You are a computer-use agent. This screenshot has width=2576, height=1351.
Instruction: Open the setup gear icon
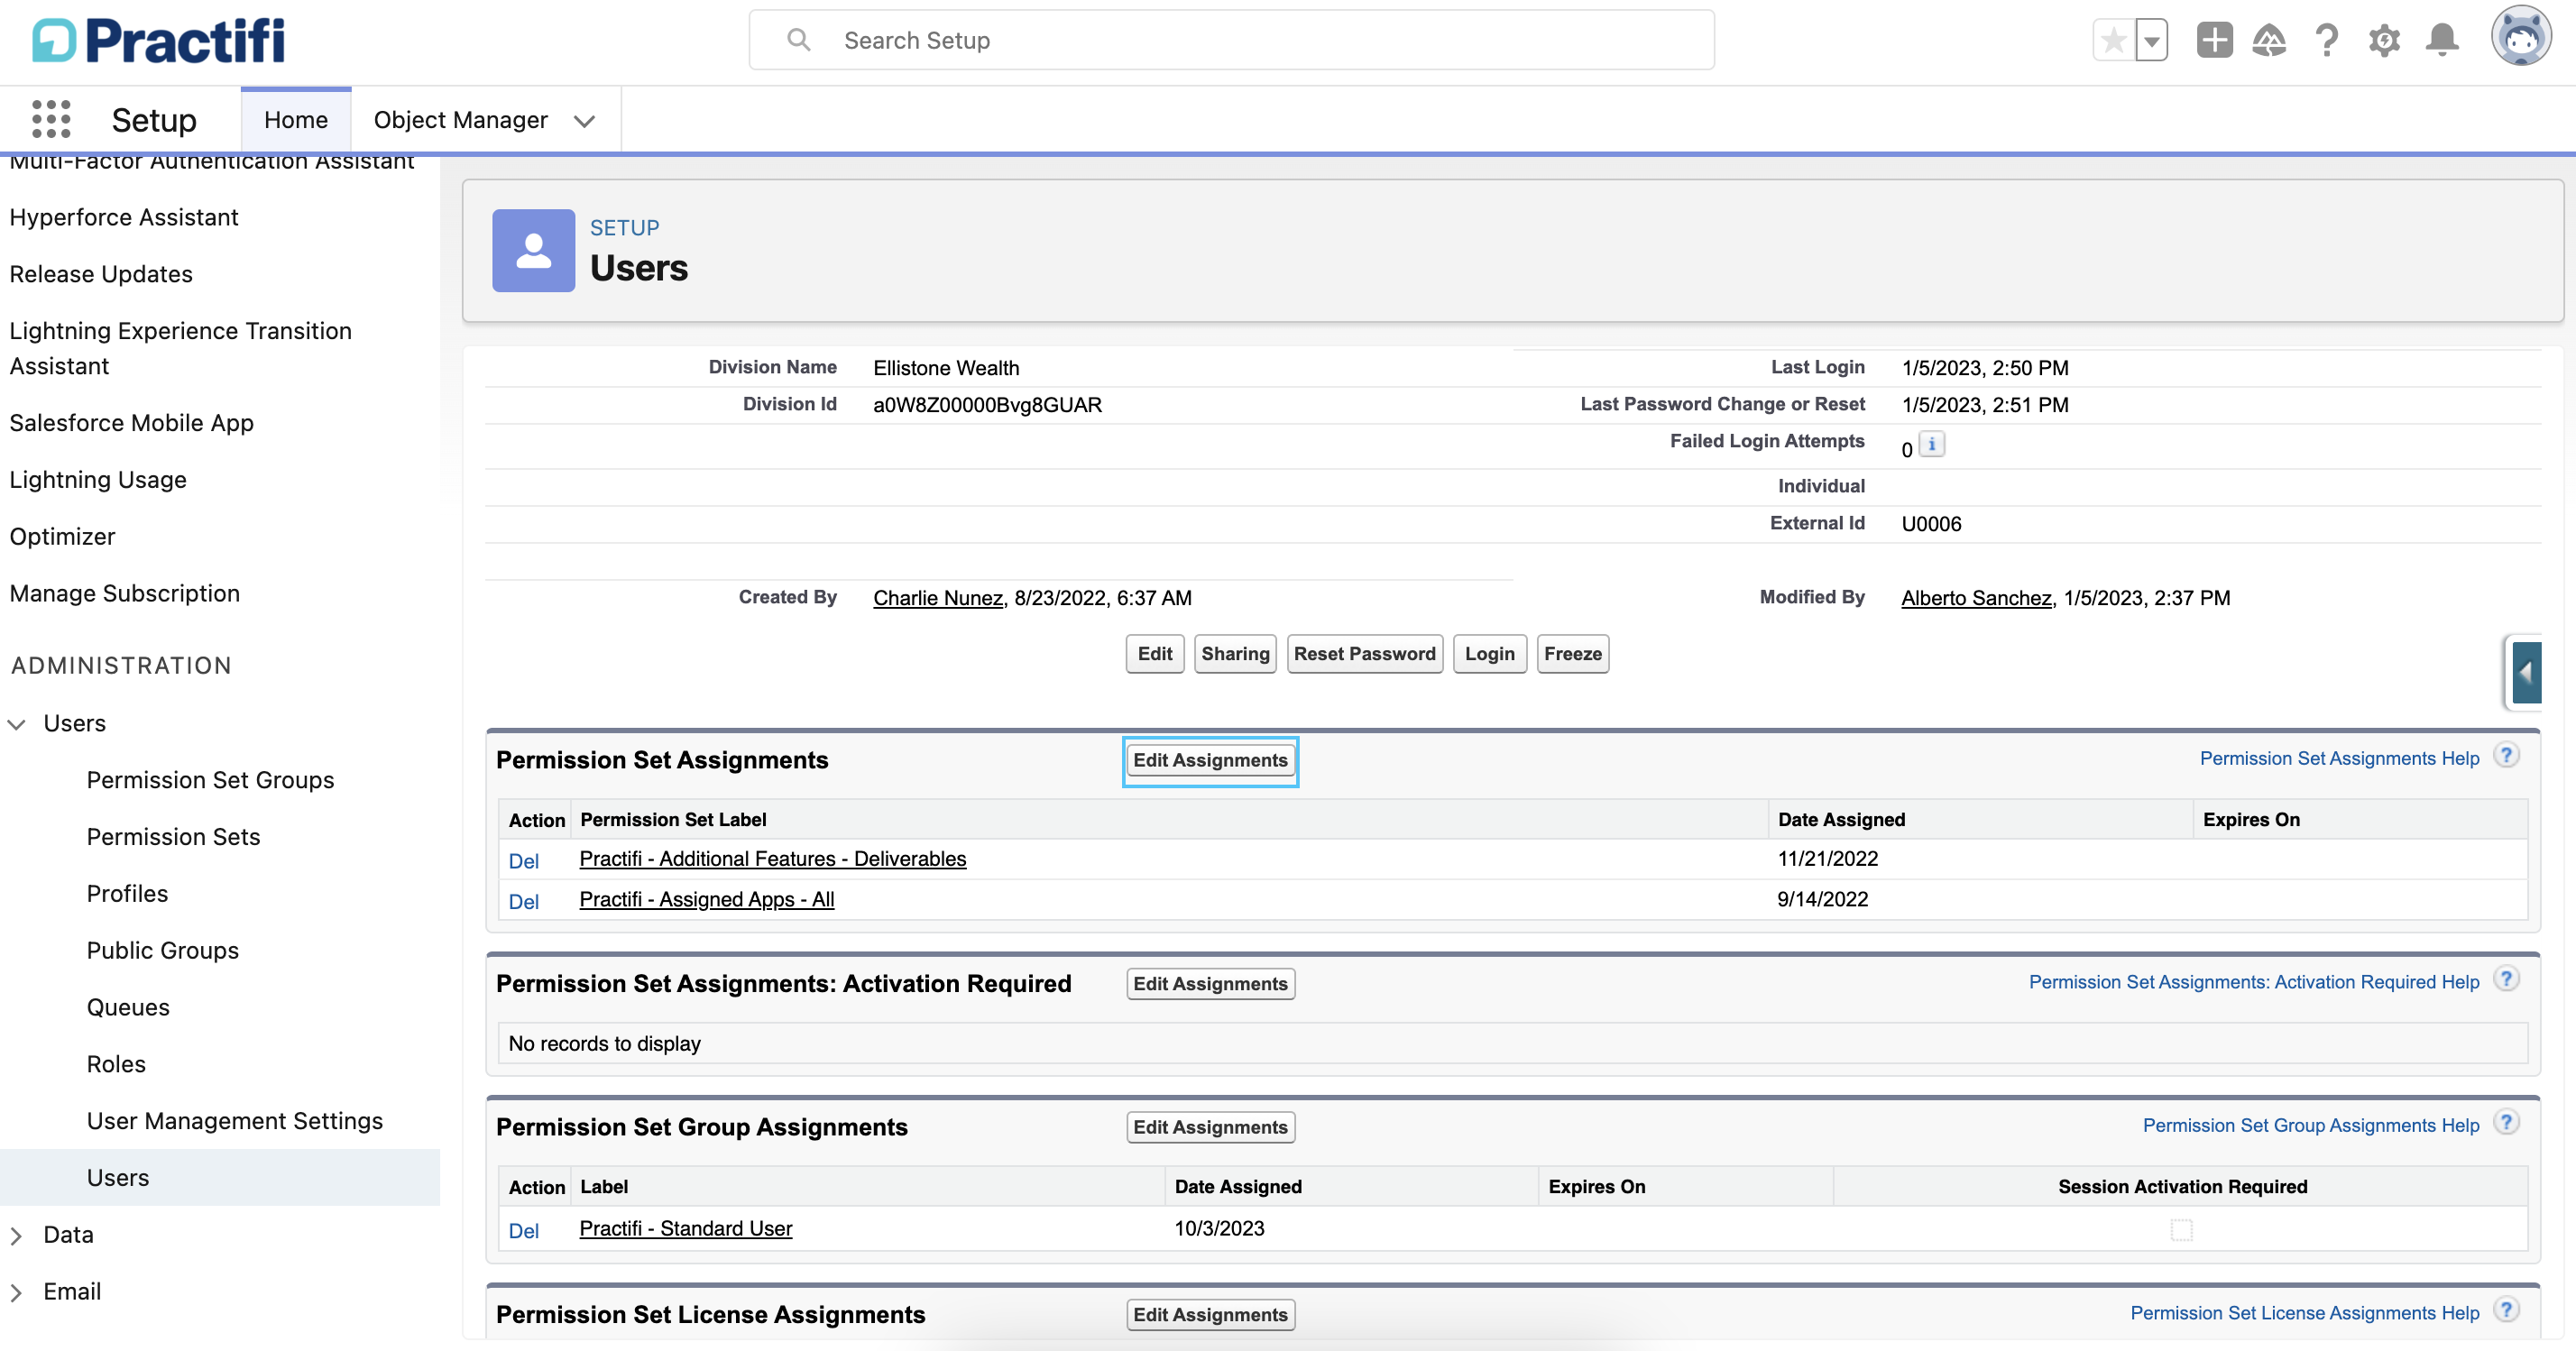coord(2385,40)
